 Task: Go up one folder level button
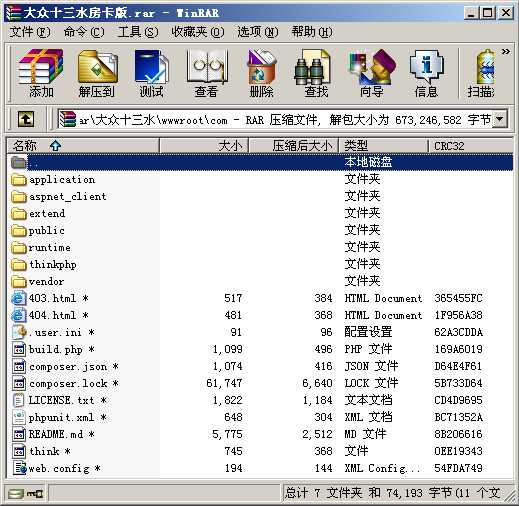coord(26,119)
